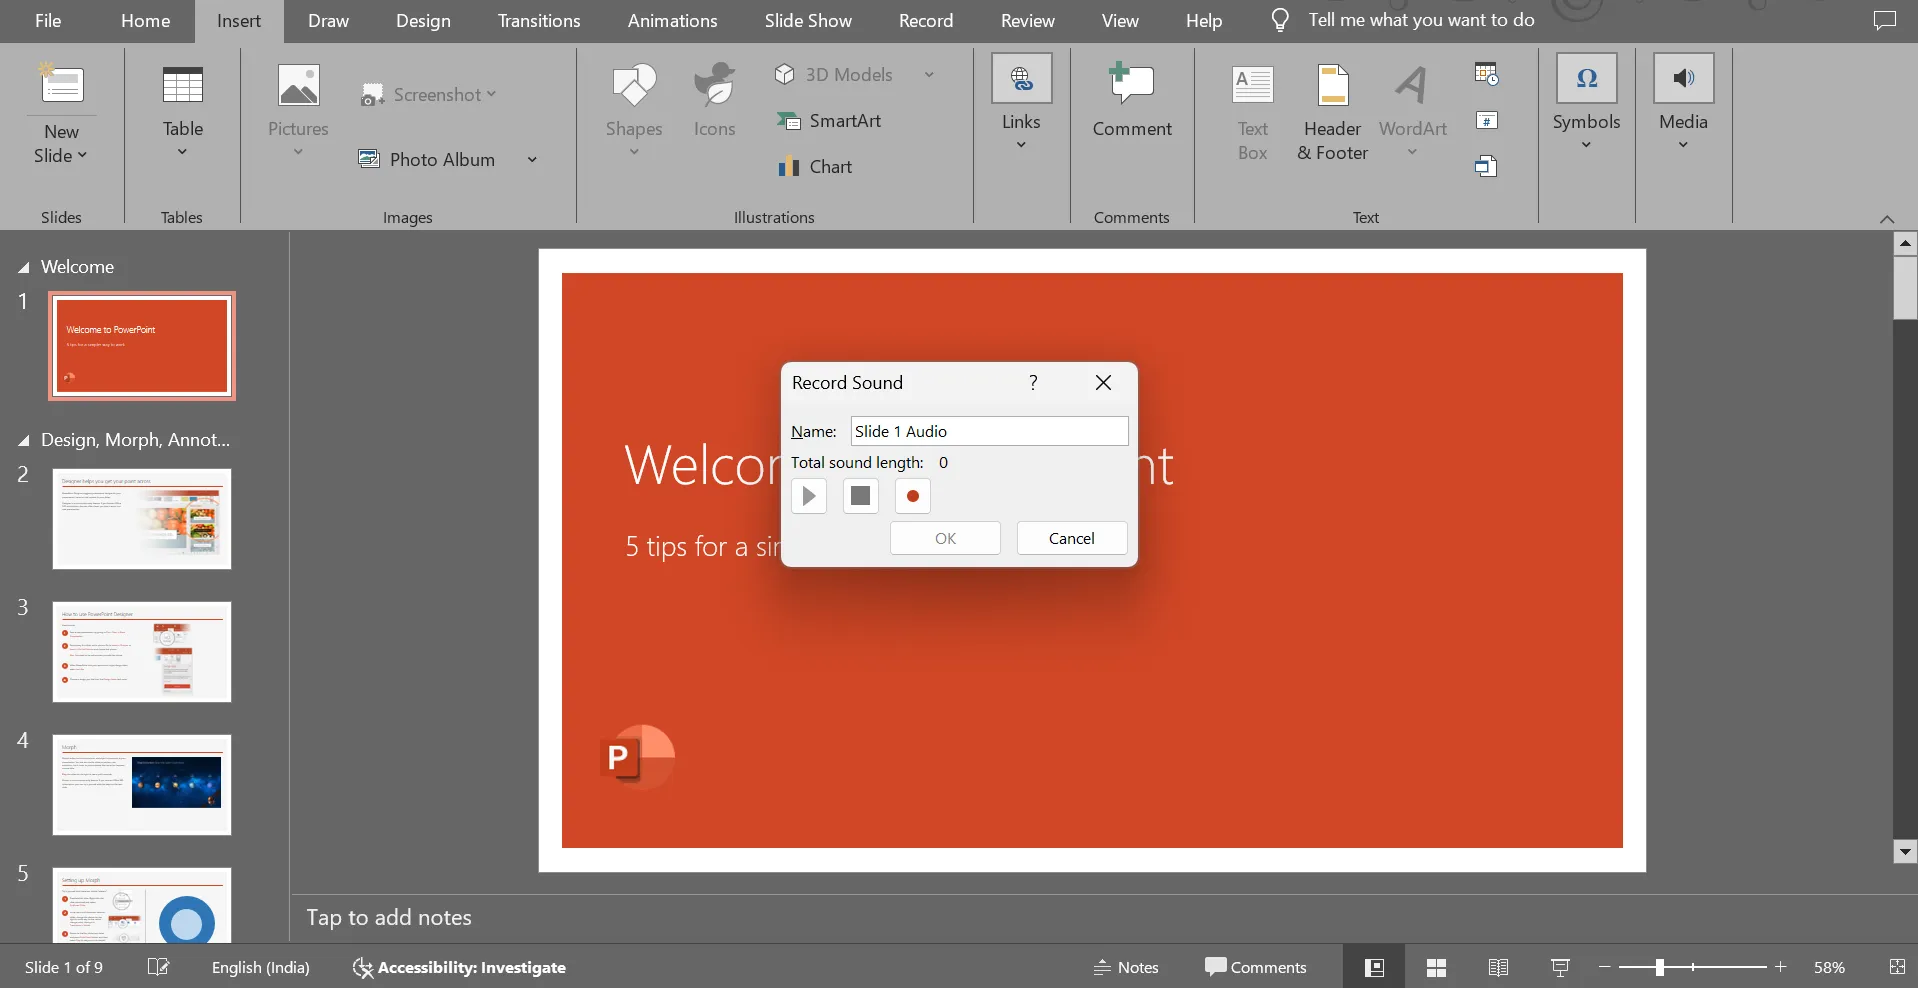
Task: Add a new Comment
Action: coord(1132,100)
